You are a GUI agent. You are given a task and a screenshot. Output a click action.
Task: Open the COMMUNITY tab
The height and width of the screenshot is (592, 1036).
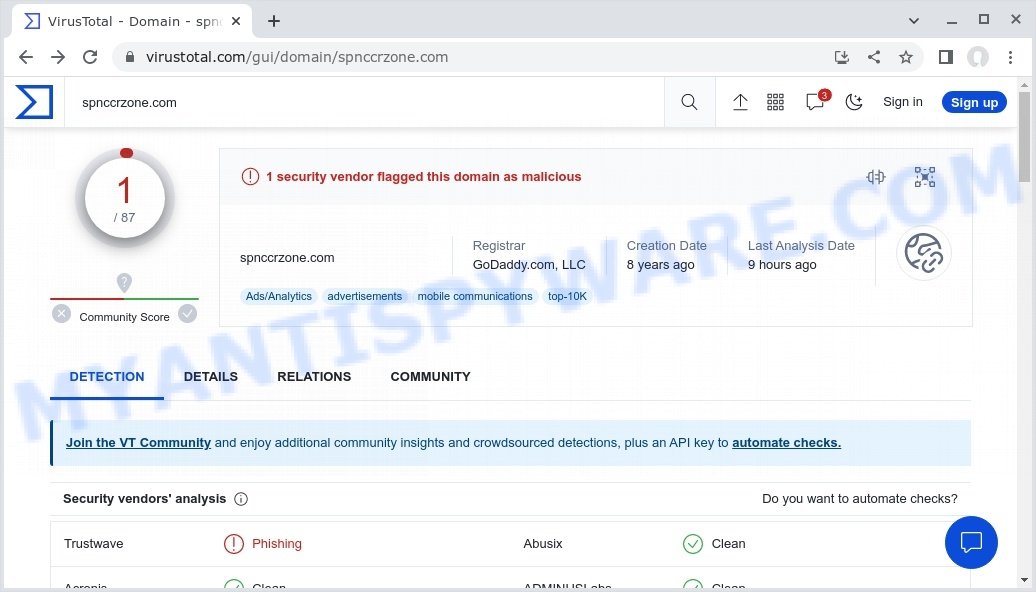tap(430, 377)
